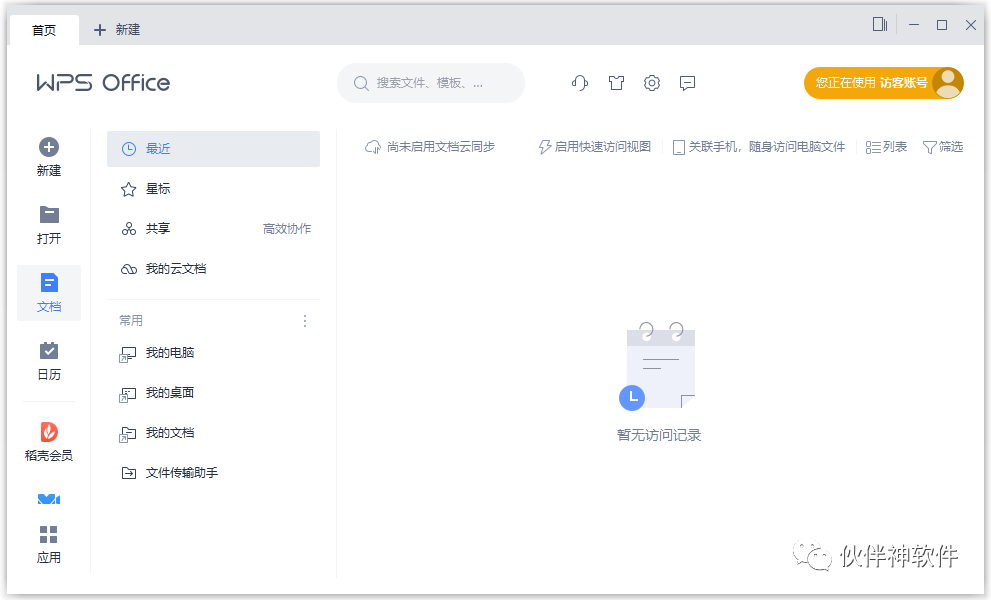
Task: Open the 筛选 filter dropdown
Action: 942,145
